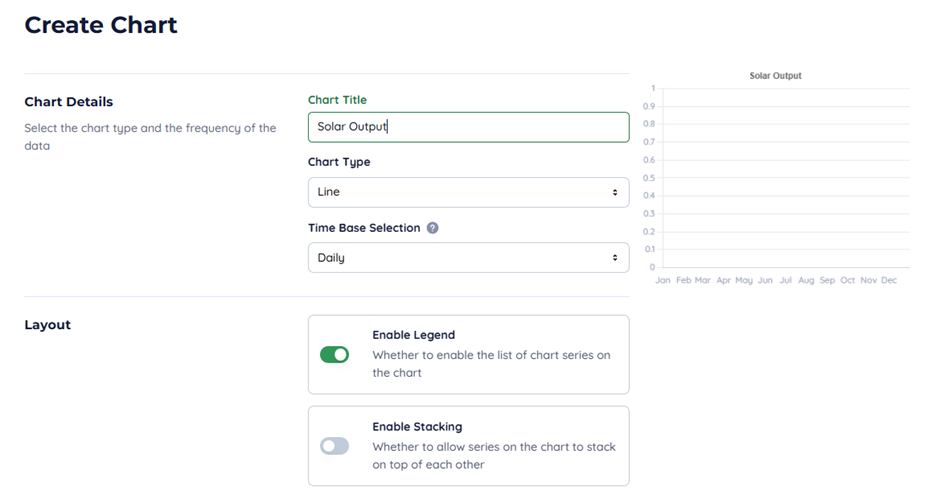The width and height of the screenshot is (940, 491).
Task: Click the Solar Output title above chart preview
Action: tap(775, 76)
